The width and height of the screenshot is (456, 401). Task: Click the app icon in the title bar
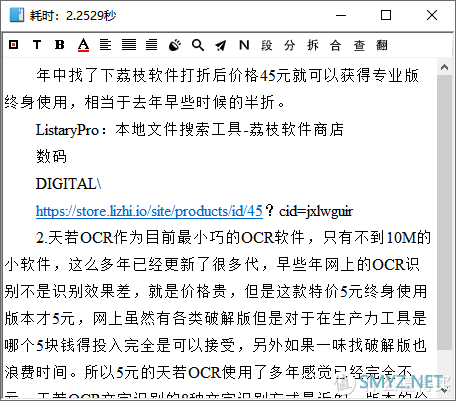tap(17, 15)
